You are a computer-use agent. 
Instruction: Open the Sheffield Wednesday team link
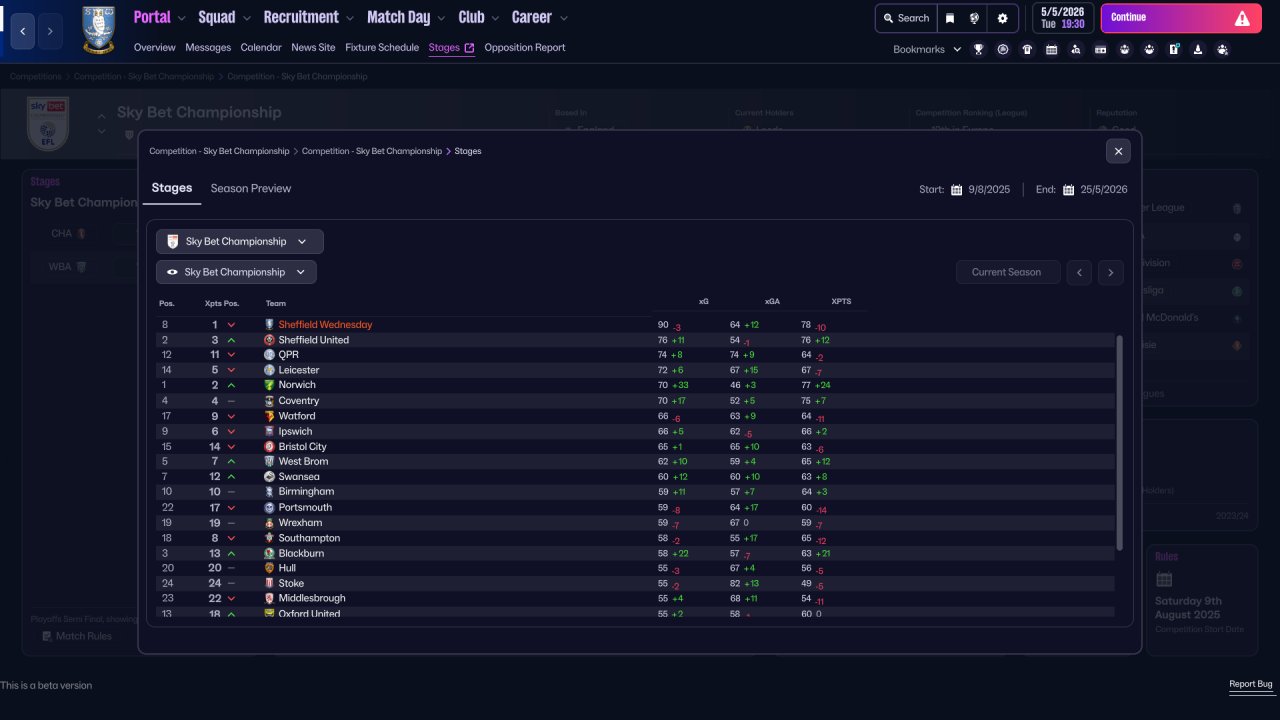point(325,324)
